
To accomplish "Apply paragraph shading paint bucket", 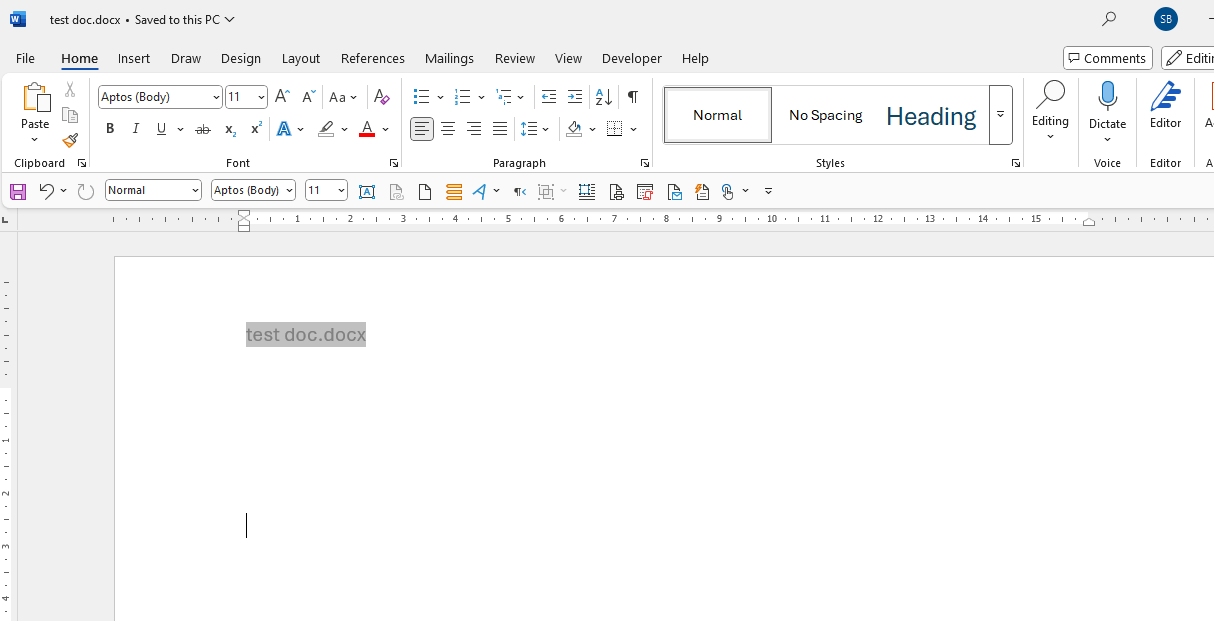I will click(x=574, y=129).
